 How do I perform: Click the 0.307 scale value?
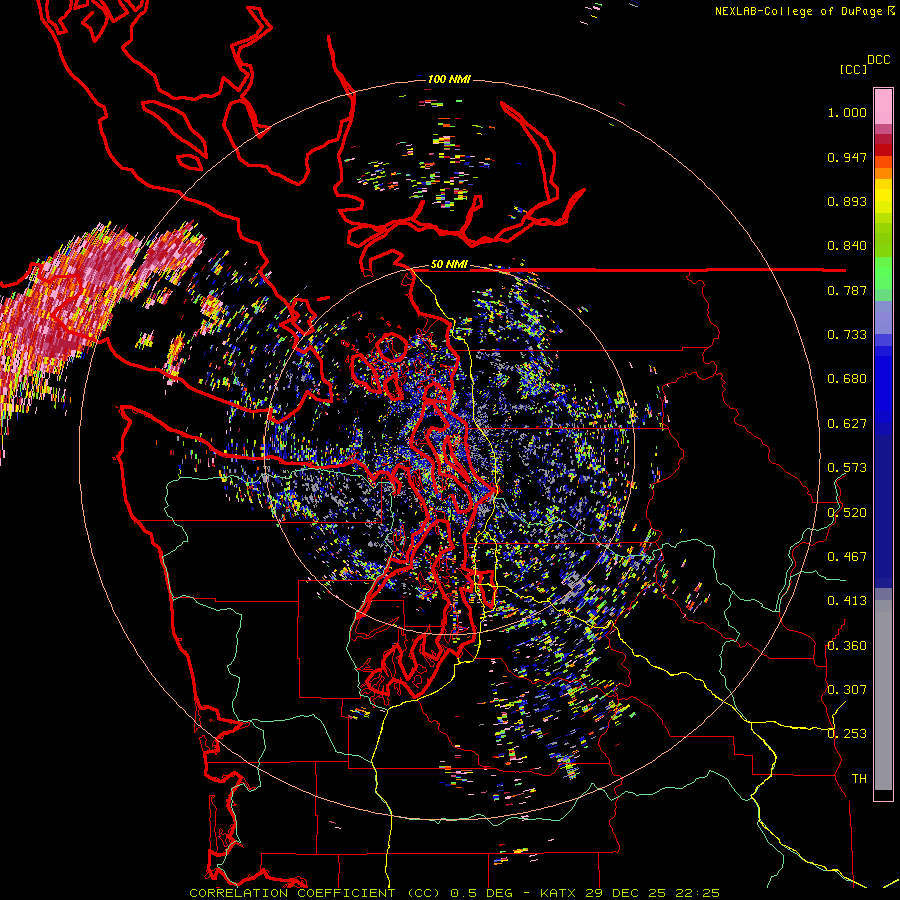click(x=847, y=690)
